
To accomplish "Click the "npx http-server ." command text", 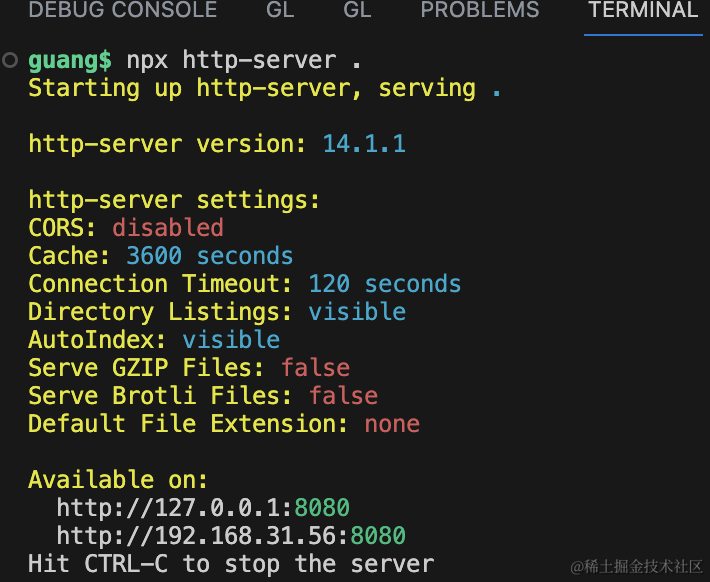I will [244, 60].
